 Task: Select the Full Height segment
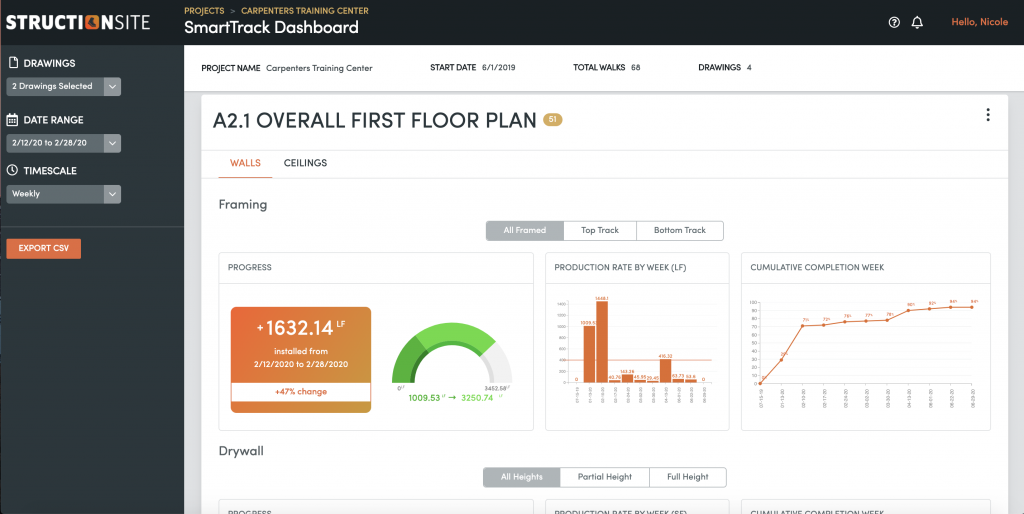(x=688, y=477)
